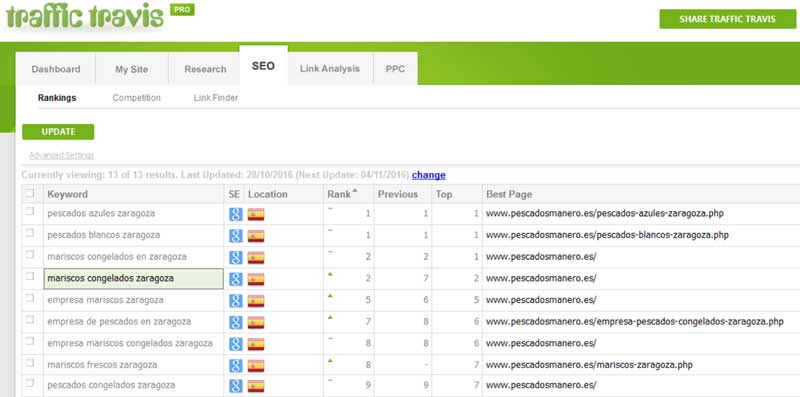Open the Dashboard tab
The height and width of the screenshot is (397, 800).
coord(56,69)
